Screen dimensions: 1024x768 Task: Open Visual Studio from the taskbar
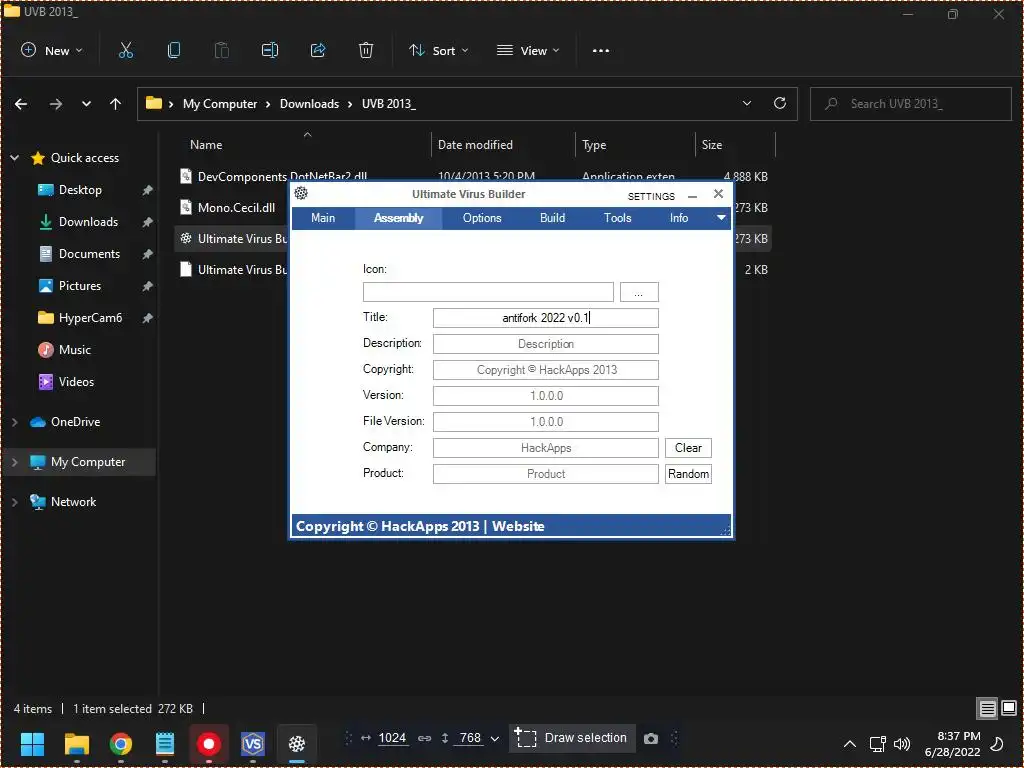pyautogui.click(x=253, y=743)
